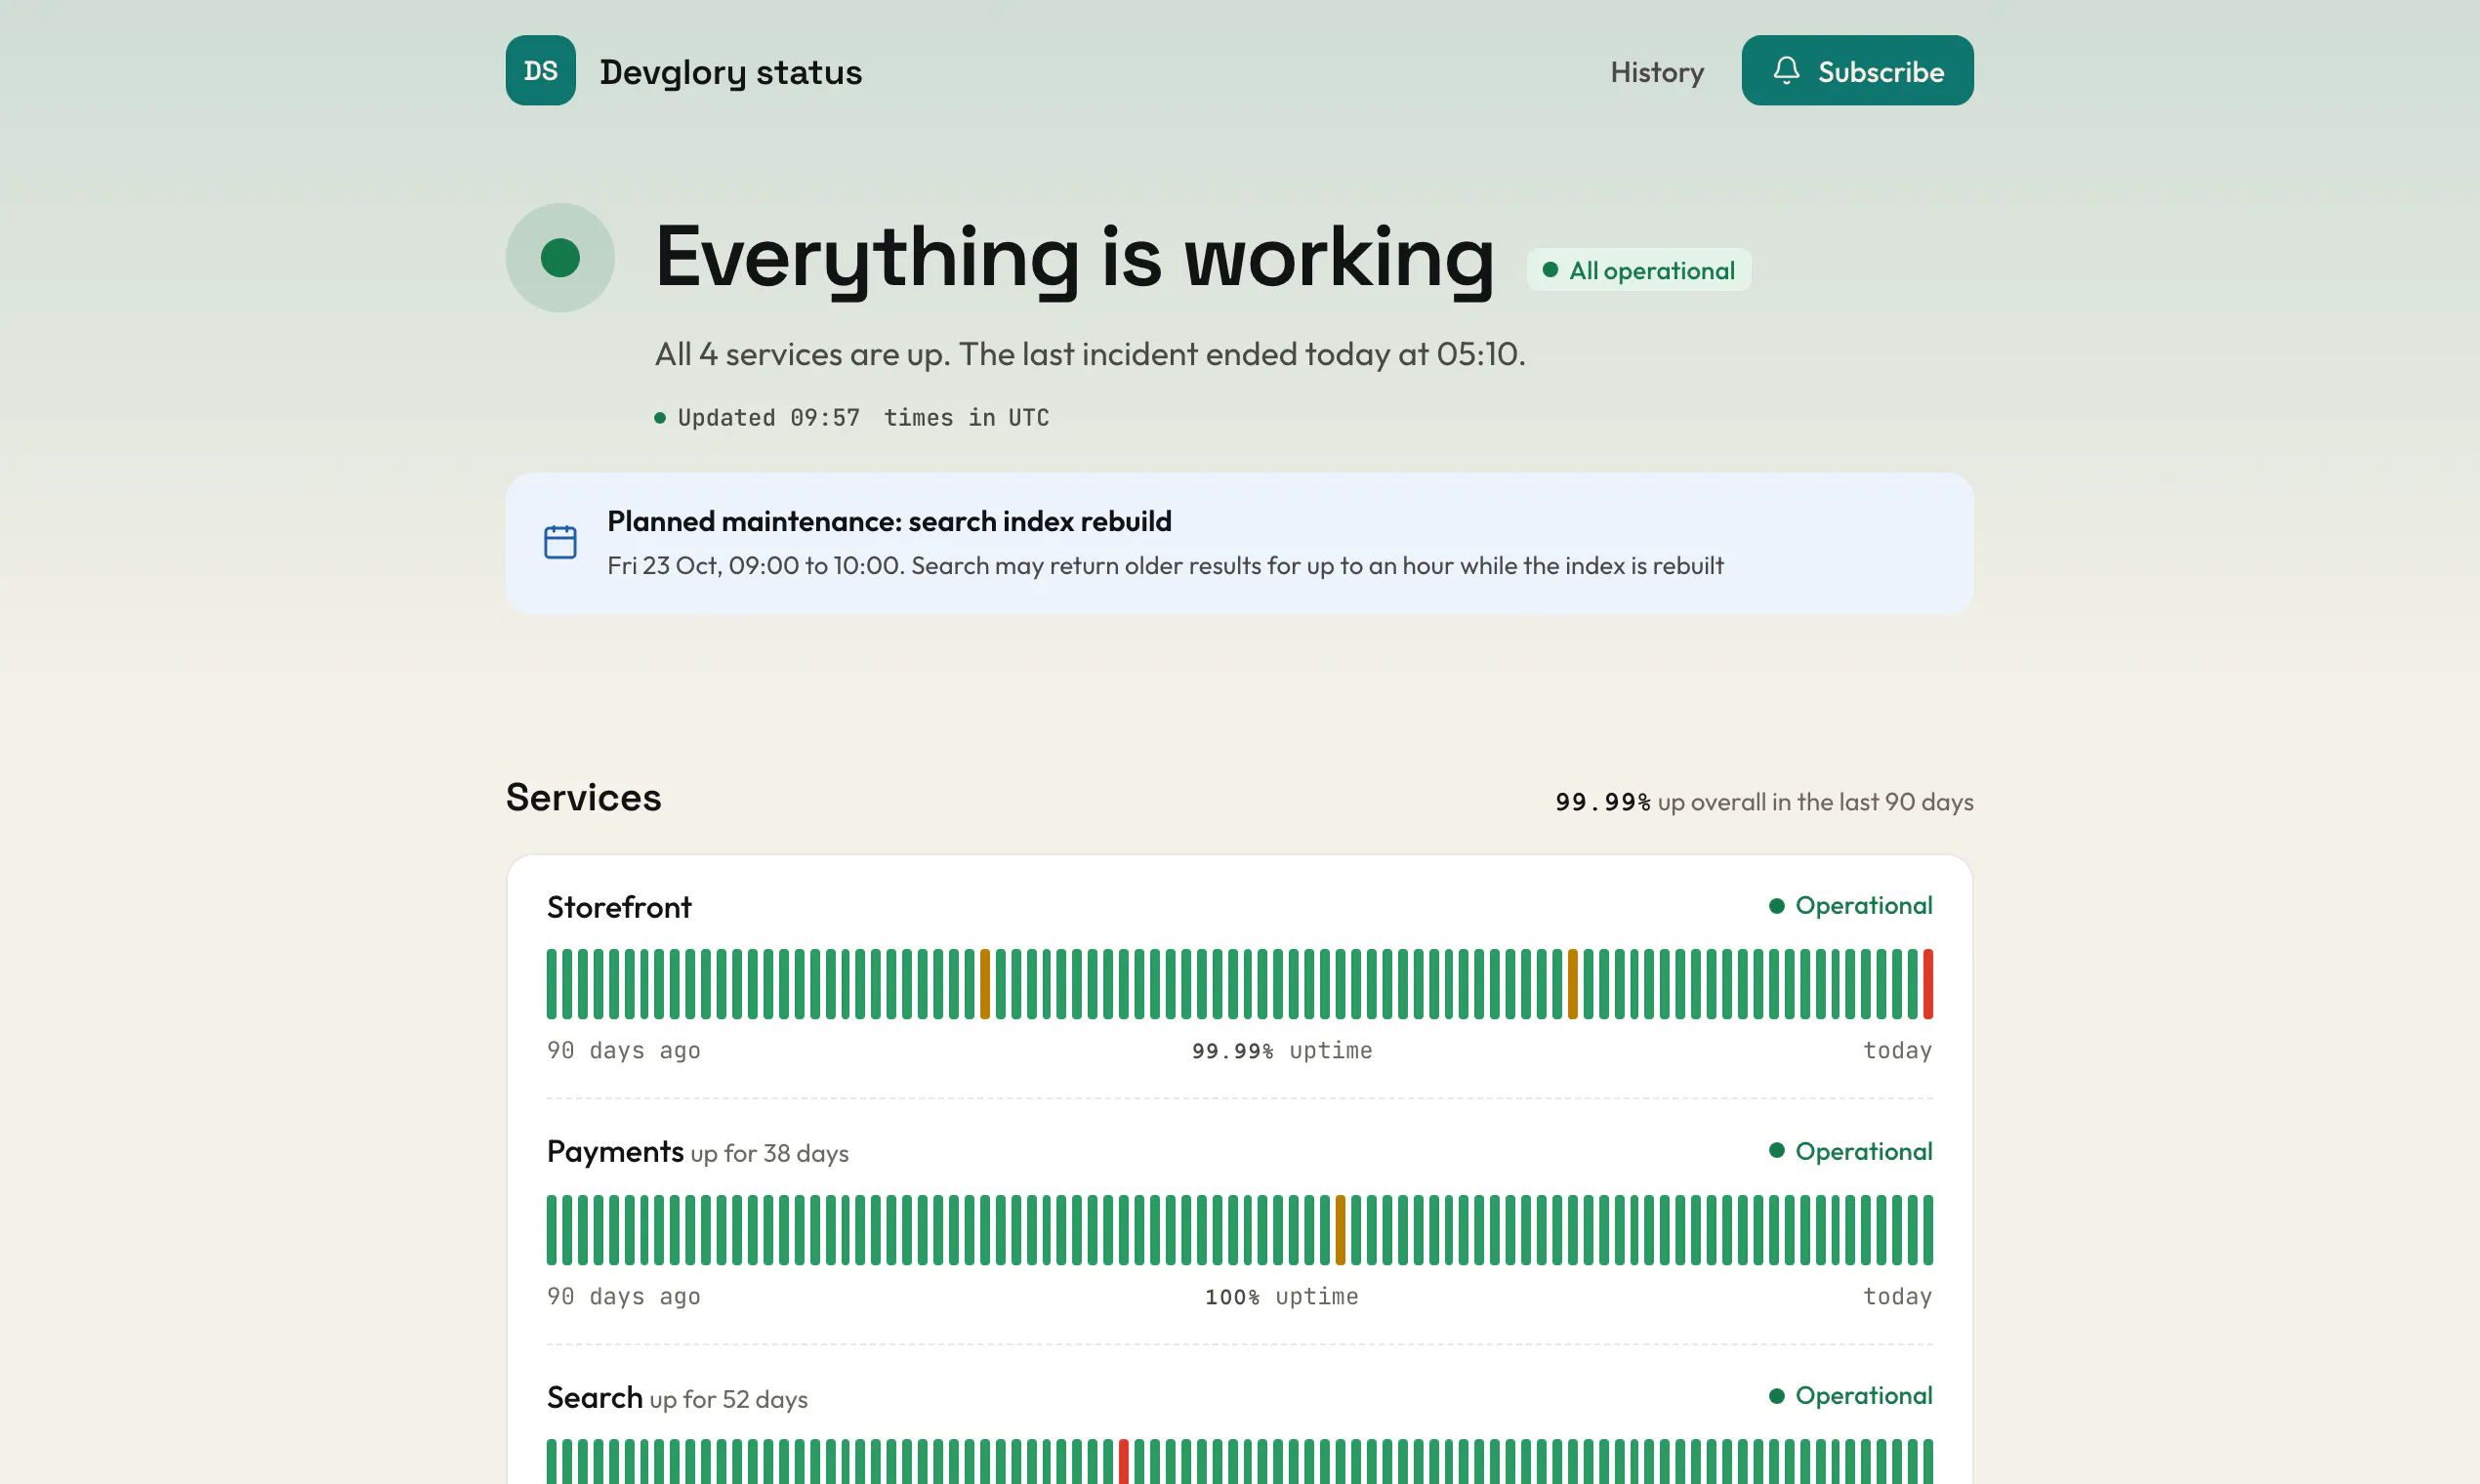The height and width of the screenshot is (1484, 2480).
Task: Click the Search service name
Action: [x=595, y=1397]
